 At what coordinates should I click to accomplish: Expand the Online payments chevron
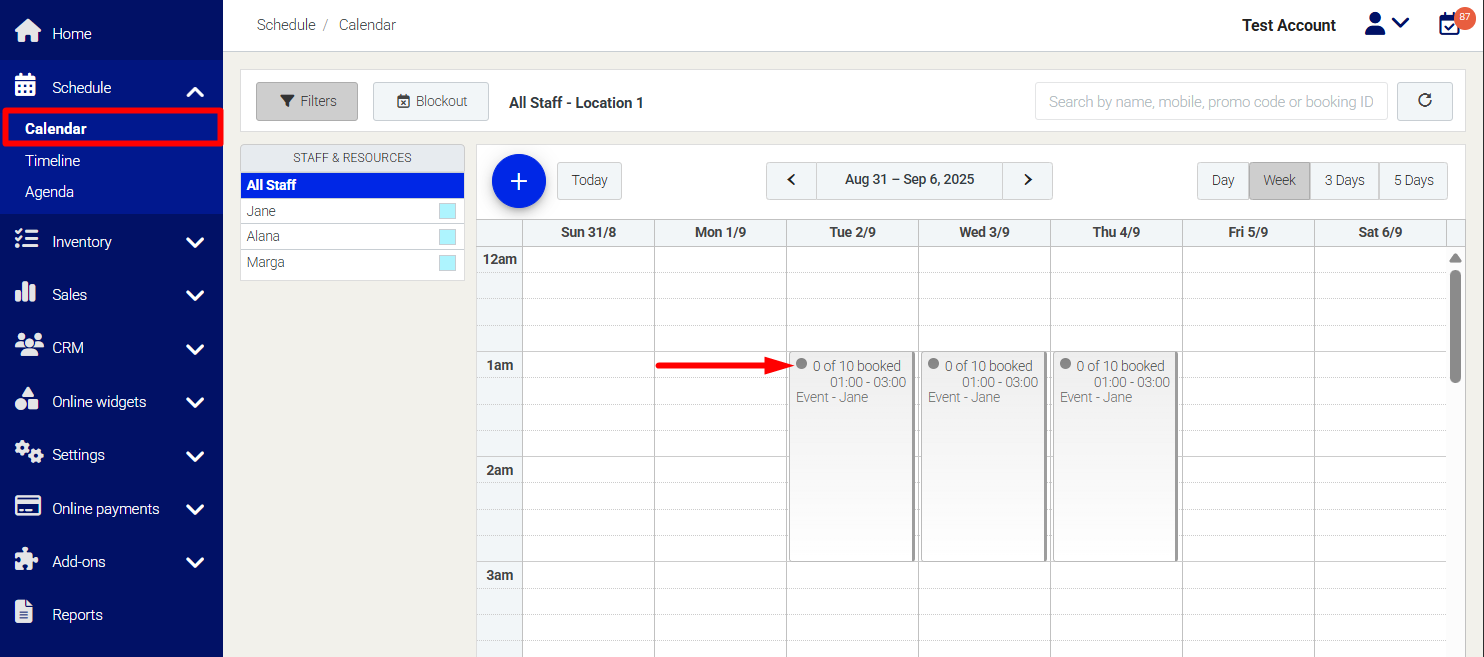click(x=195, y=510)
